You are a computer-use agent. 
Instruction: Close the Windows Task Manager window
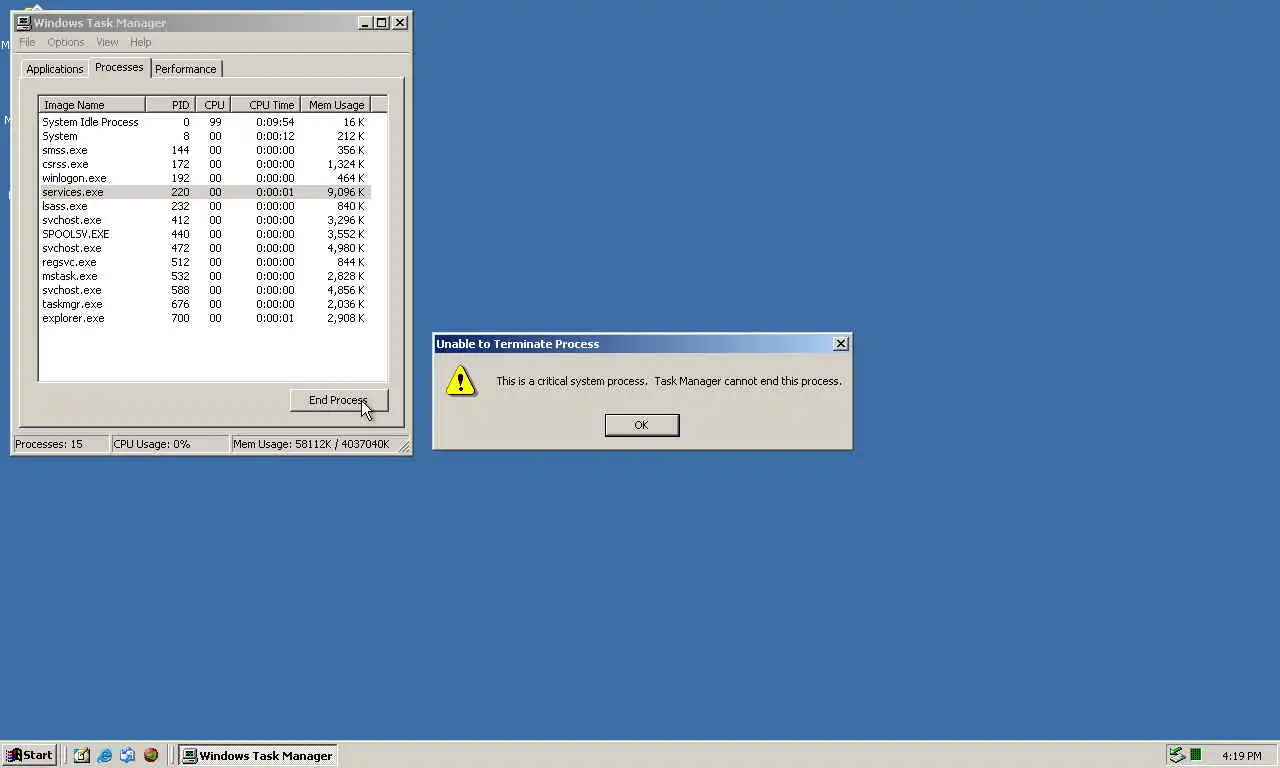click(400, 22)
